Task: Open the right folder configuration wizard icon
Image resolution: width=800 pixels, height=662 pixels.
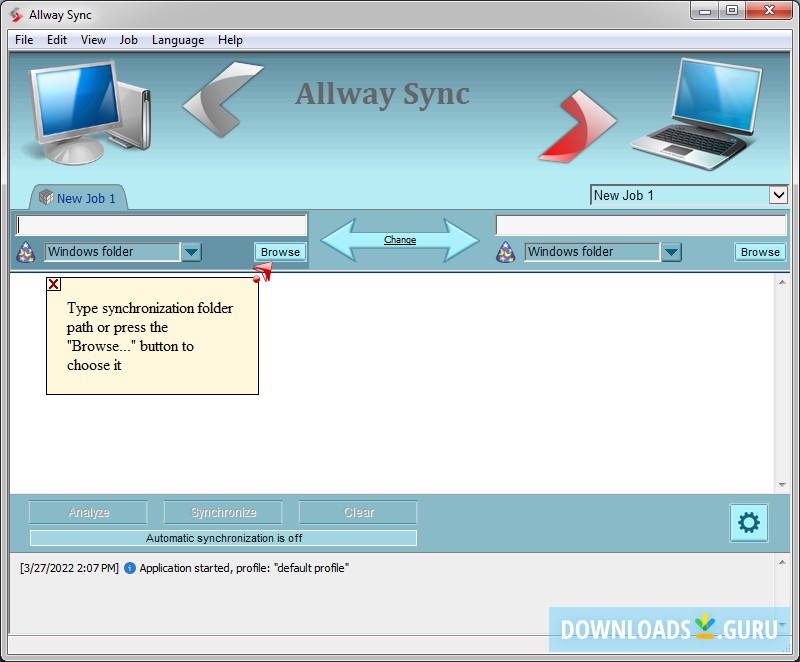Action: point(504,252)
